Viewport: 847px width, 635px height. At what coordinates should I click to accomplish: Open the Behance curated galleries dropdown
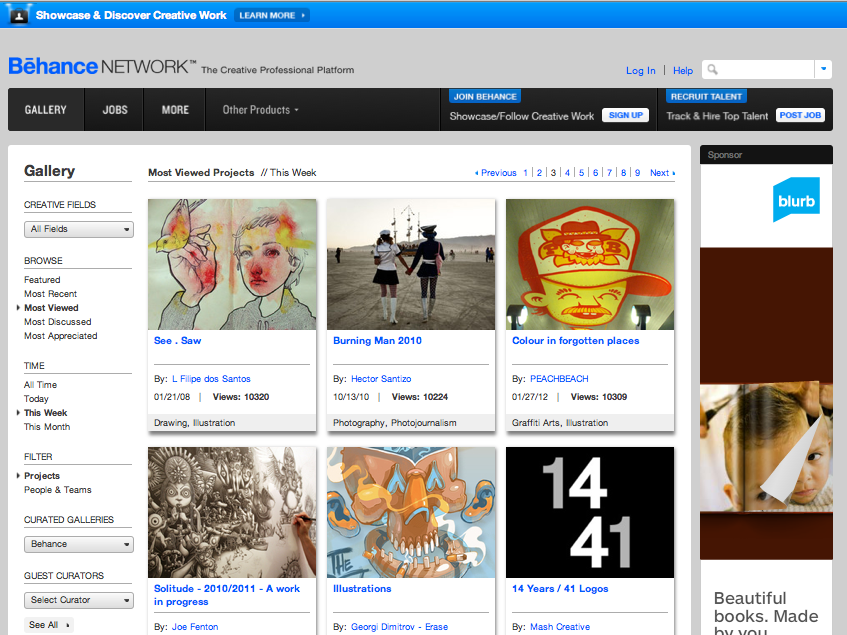click(x=78, y=544)
